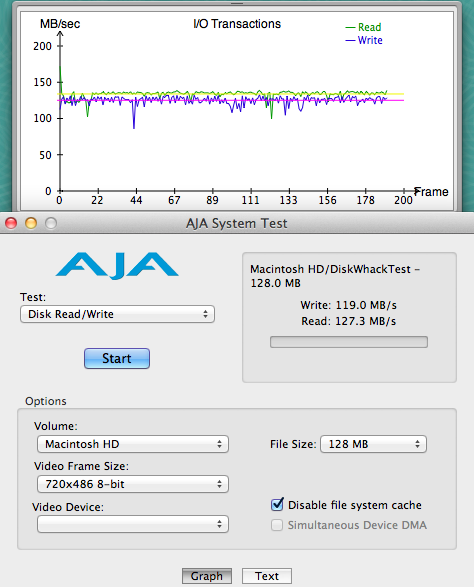This screenshot has height=587, width=474.
Task: Close the AJA System Test window
Action: click(11, 223)
